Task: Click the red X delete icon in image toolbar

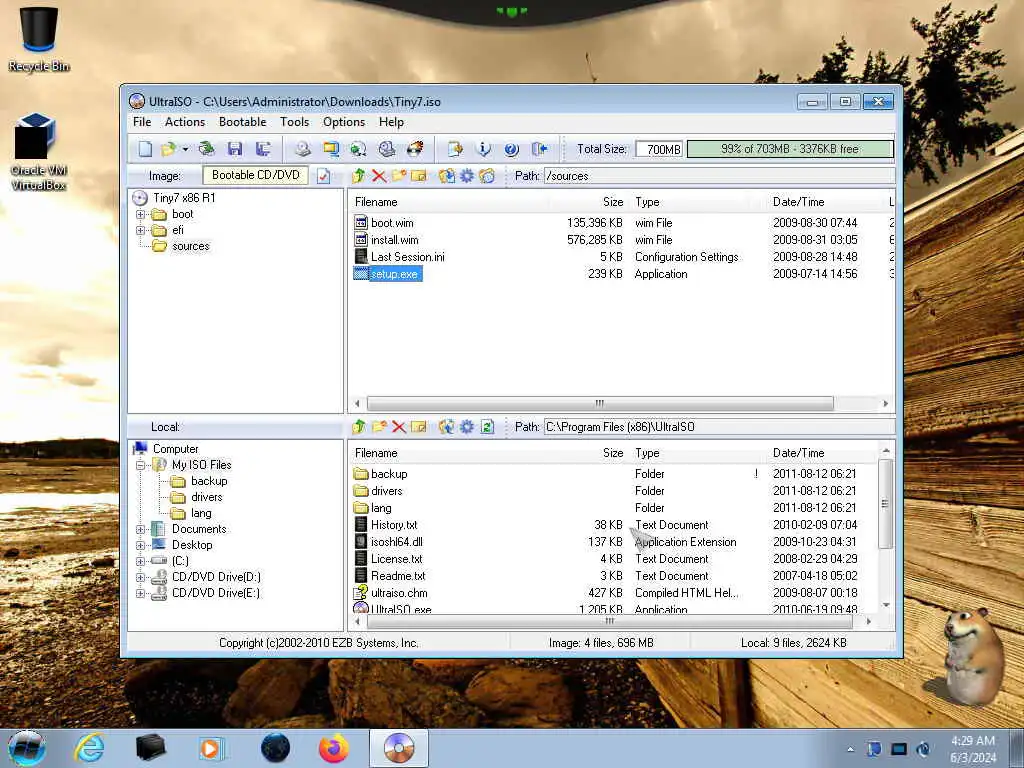Action: [x=379, y=176]
